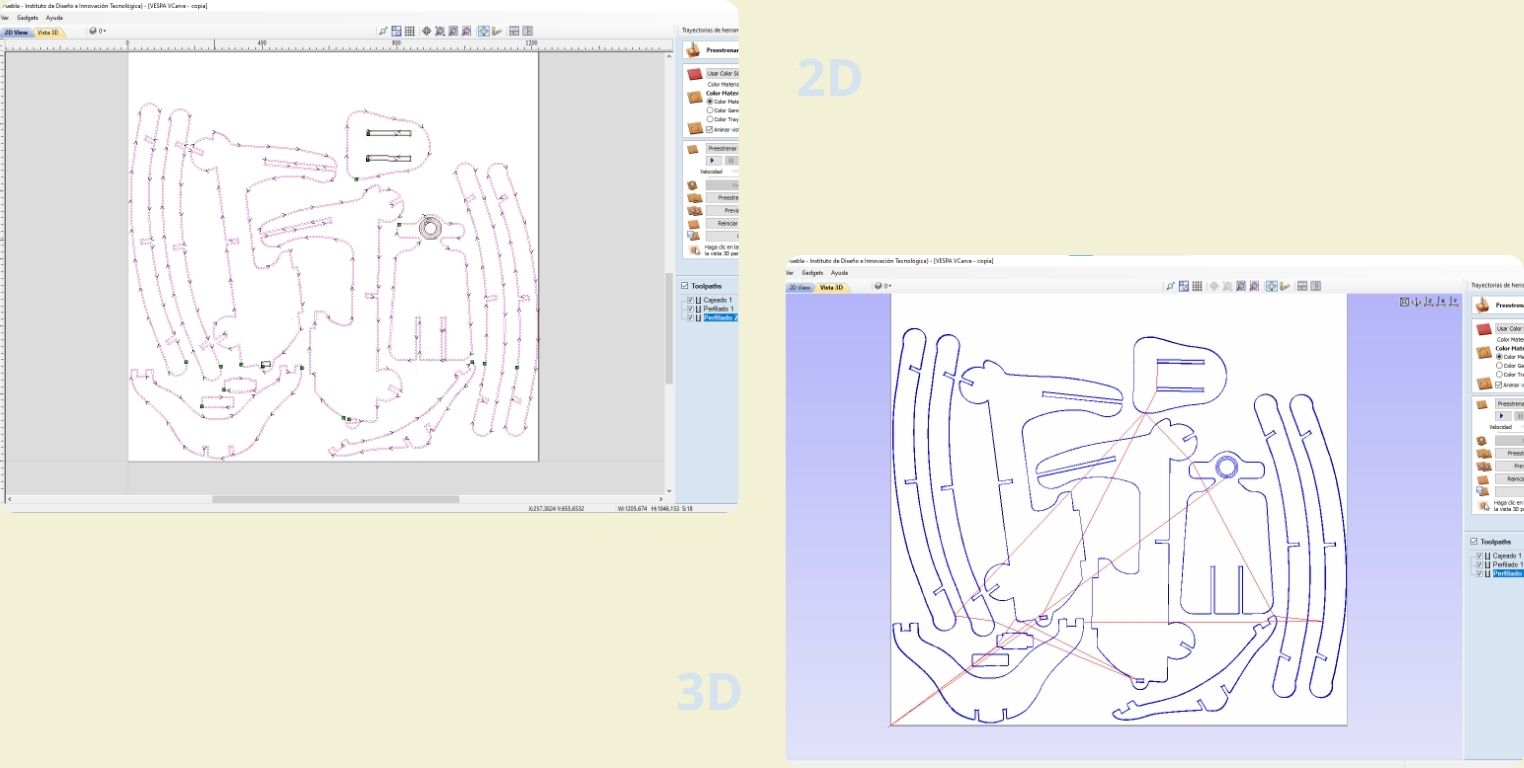
Task: Click Preestrenar button above play control, 3D window
Action: point(1509,403)
